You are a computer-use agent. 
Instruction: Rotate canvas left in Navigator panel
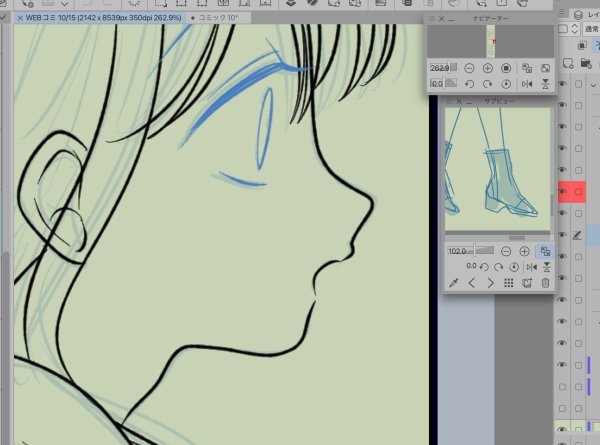[x=470, y=84]
